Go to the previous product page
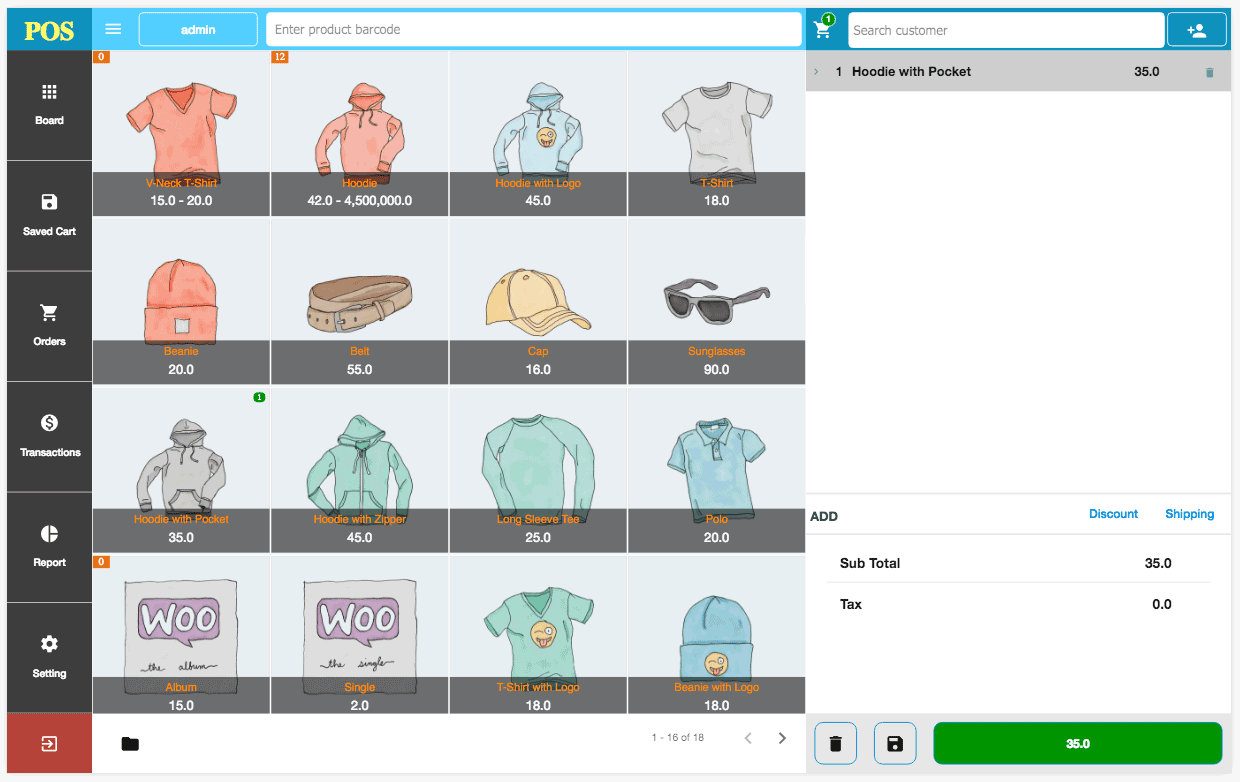This screenshot has width=1240, height=782. pos(748,737)
